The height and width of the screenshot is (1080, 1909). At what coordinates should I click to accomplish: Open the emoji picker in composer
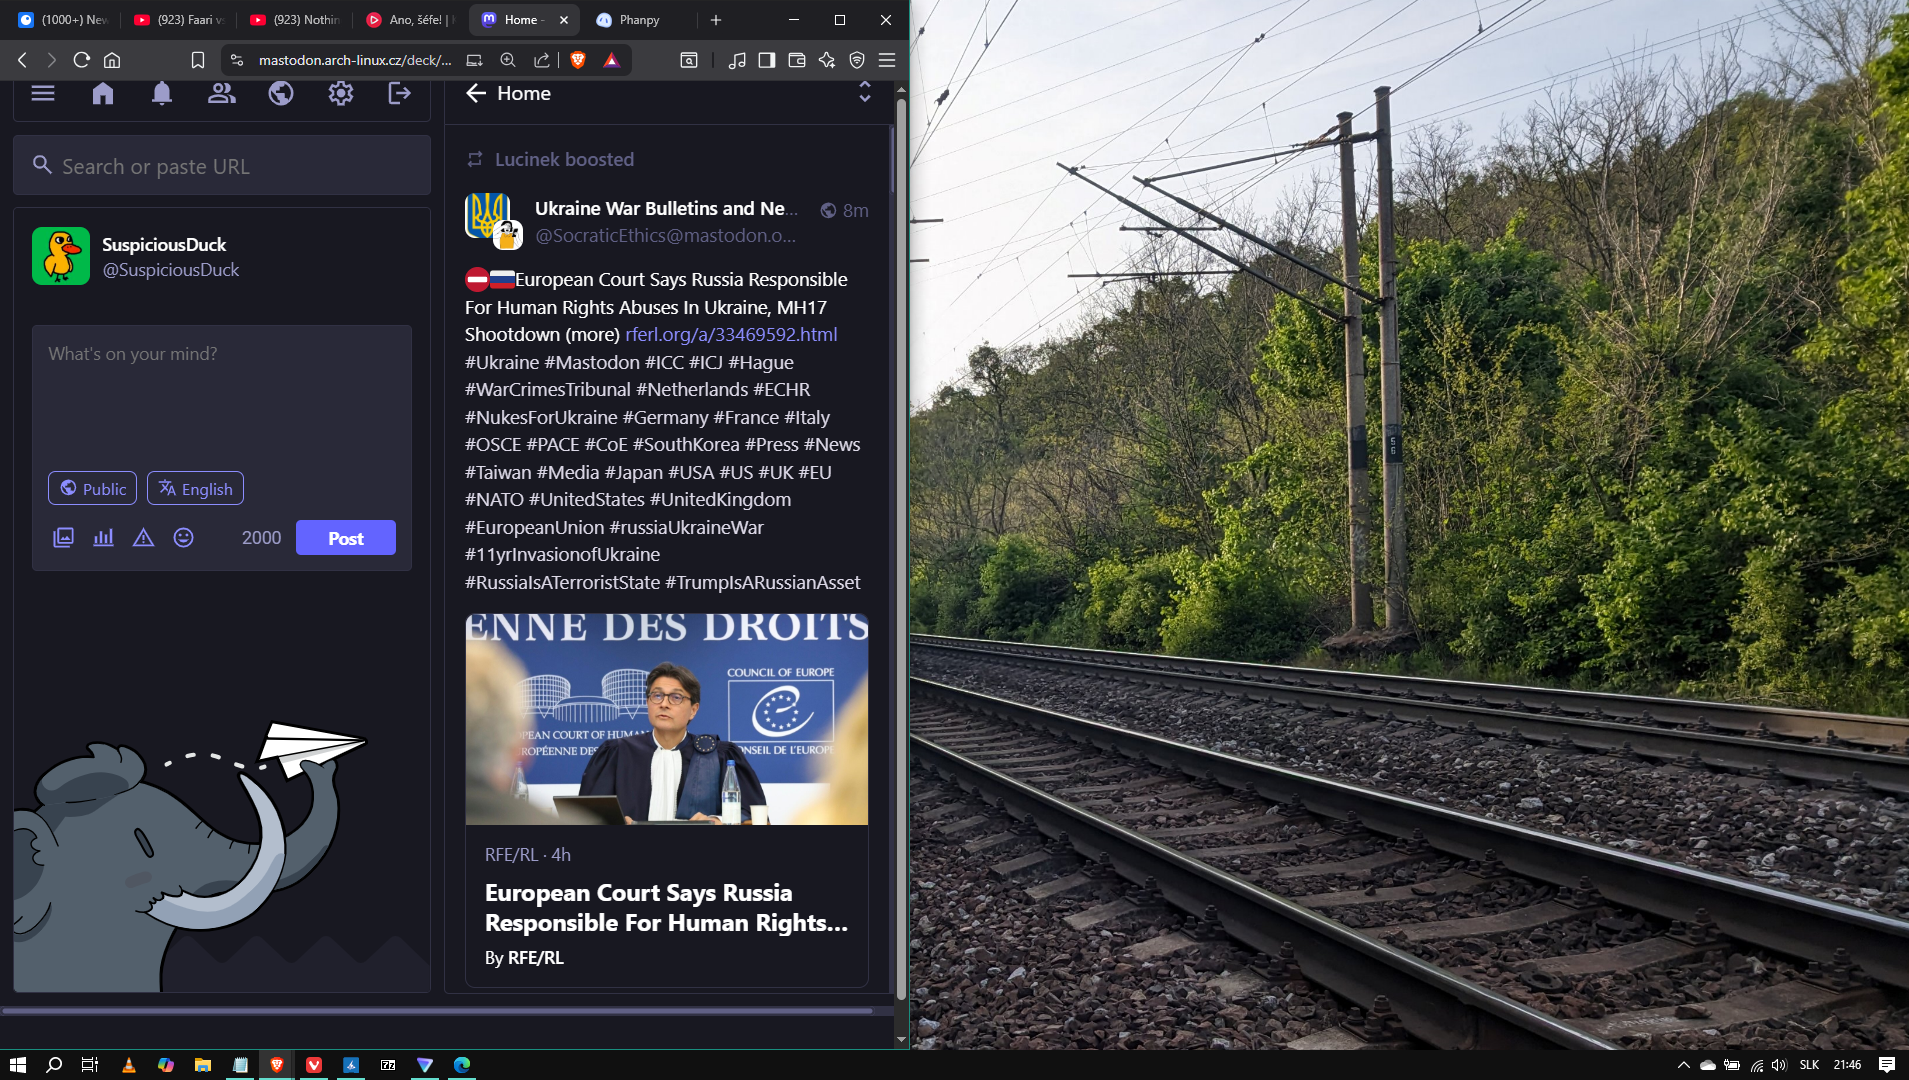tap(183, 538)
